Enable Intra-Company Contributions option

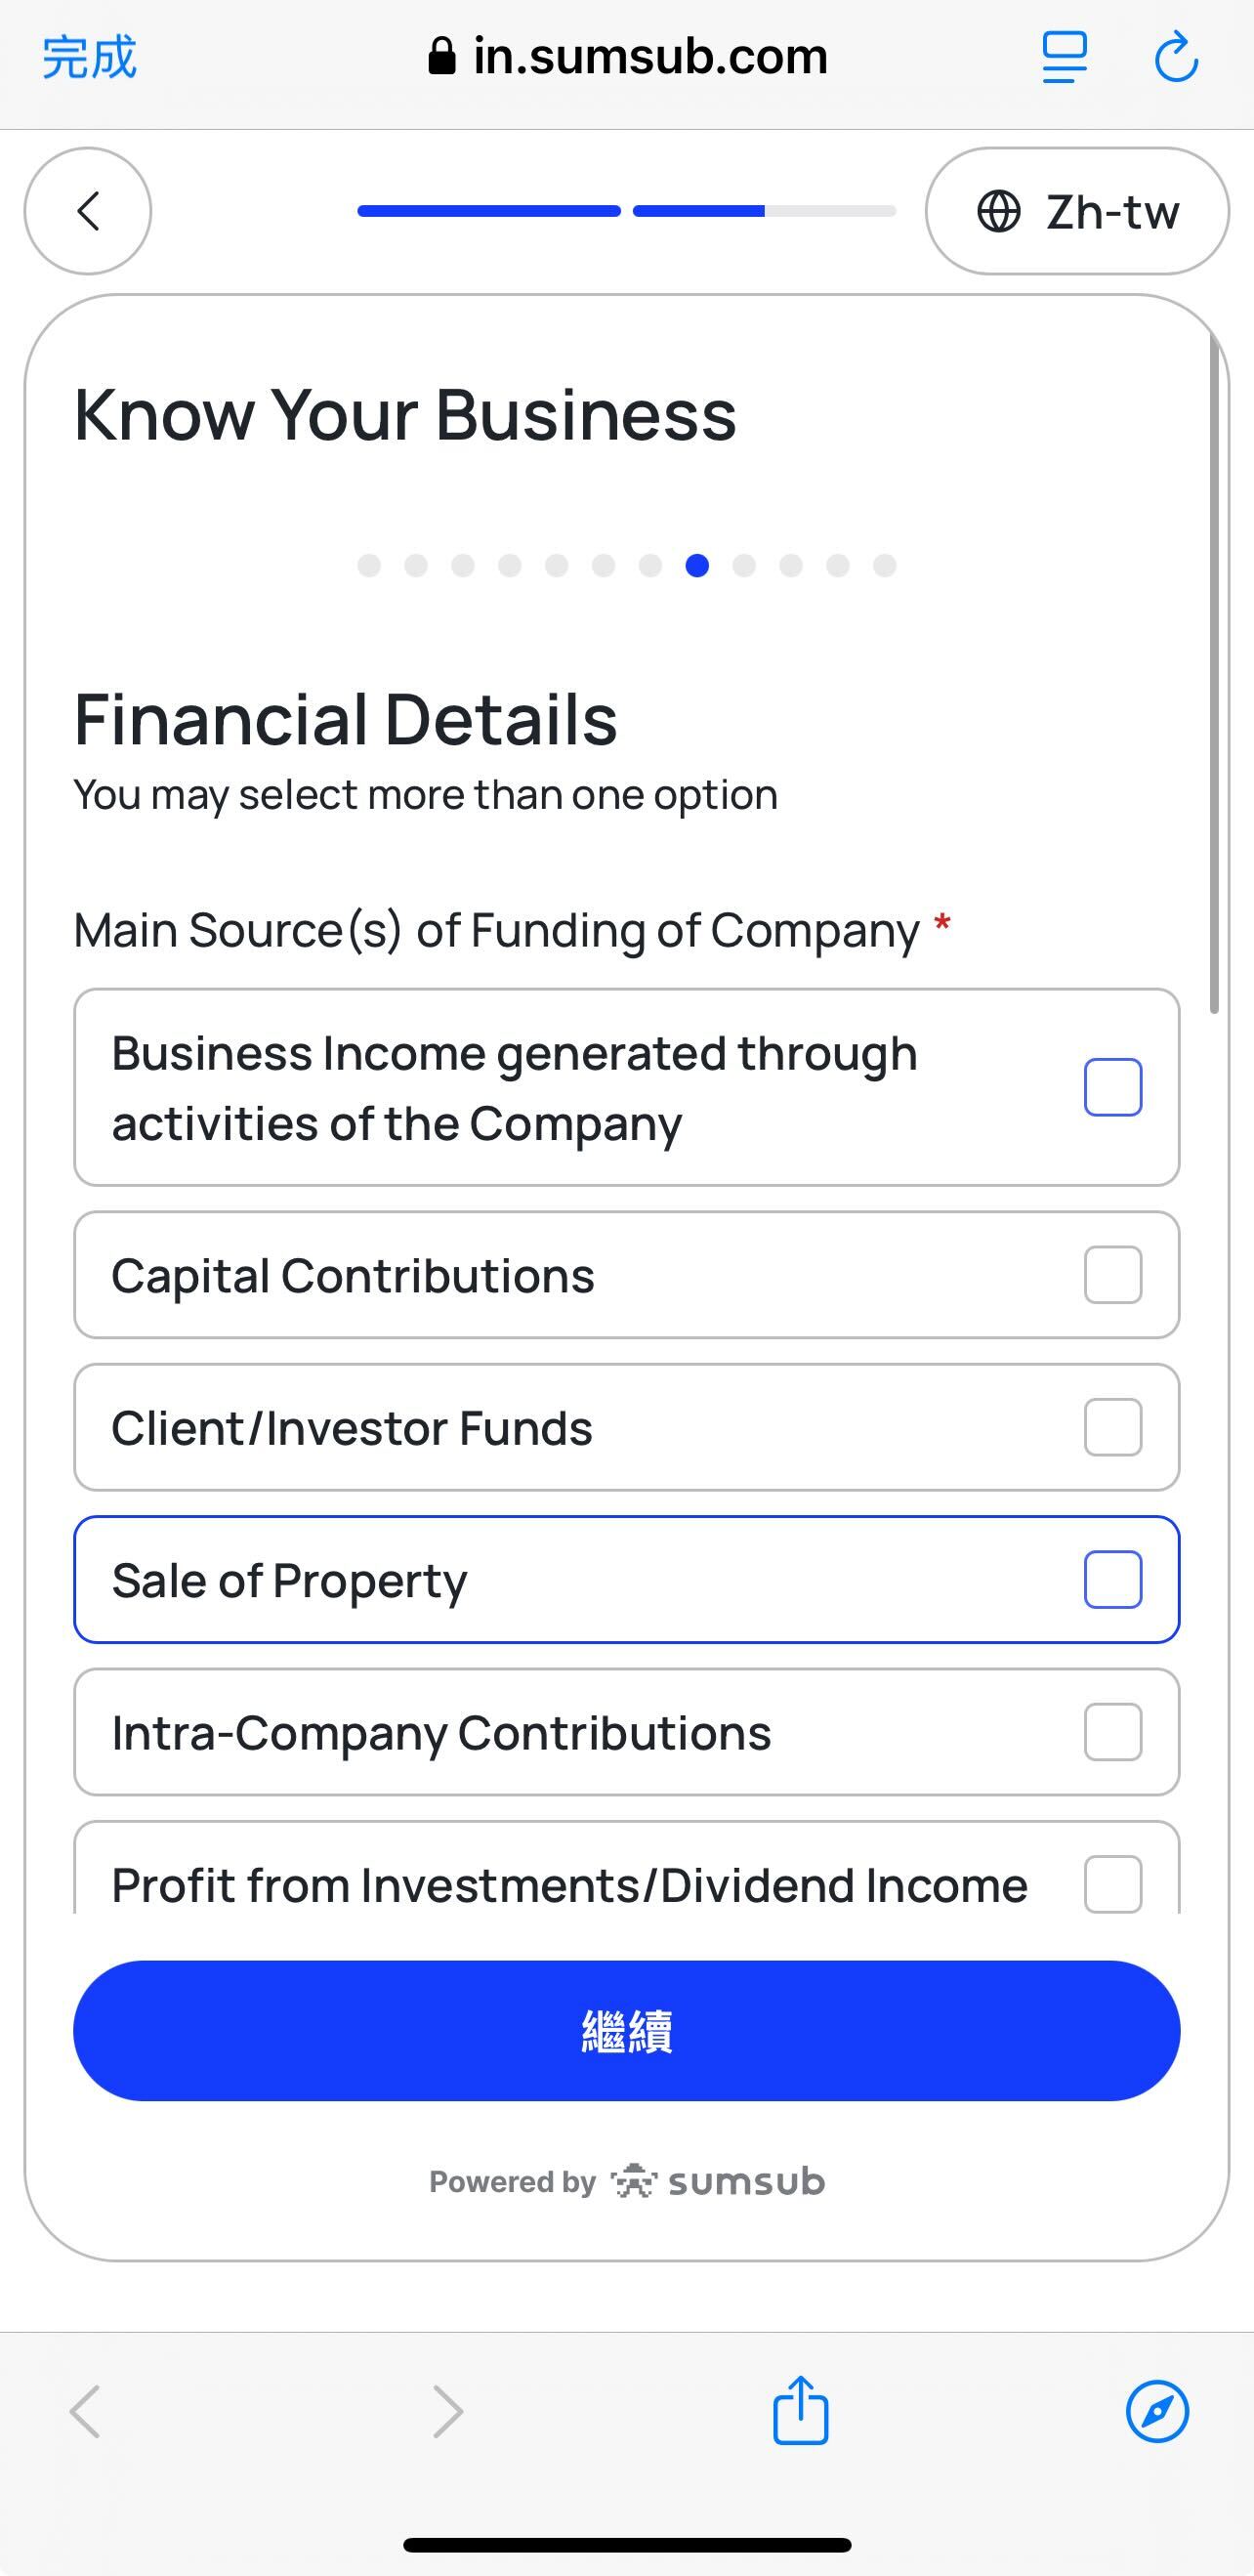tap(1113, 1732)
